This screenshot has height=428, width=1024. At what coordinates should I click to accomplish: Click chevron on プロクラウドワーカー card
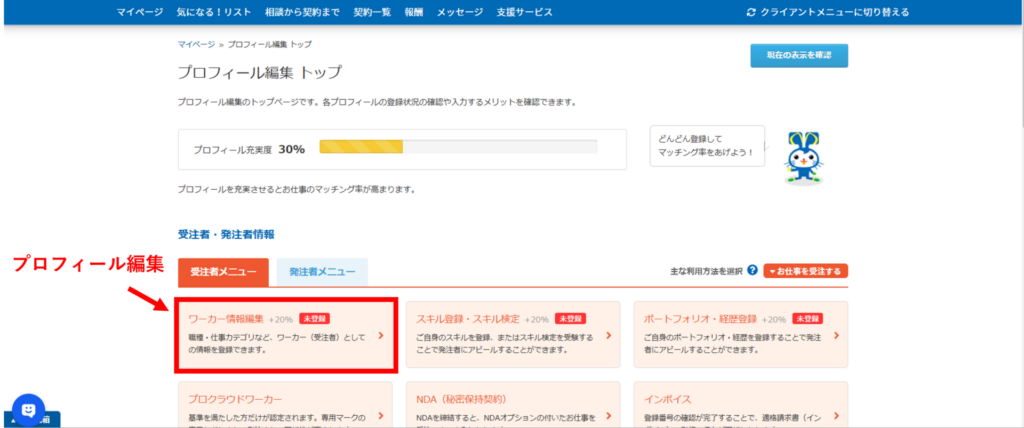click(x=381, y=416)
